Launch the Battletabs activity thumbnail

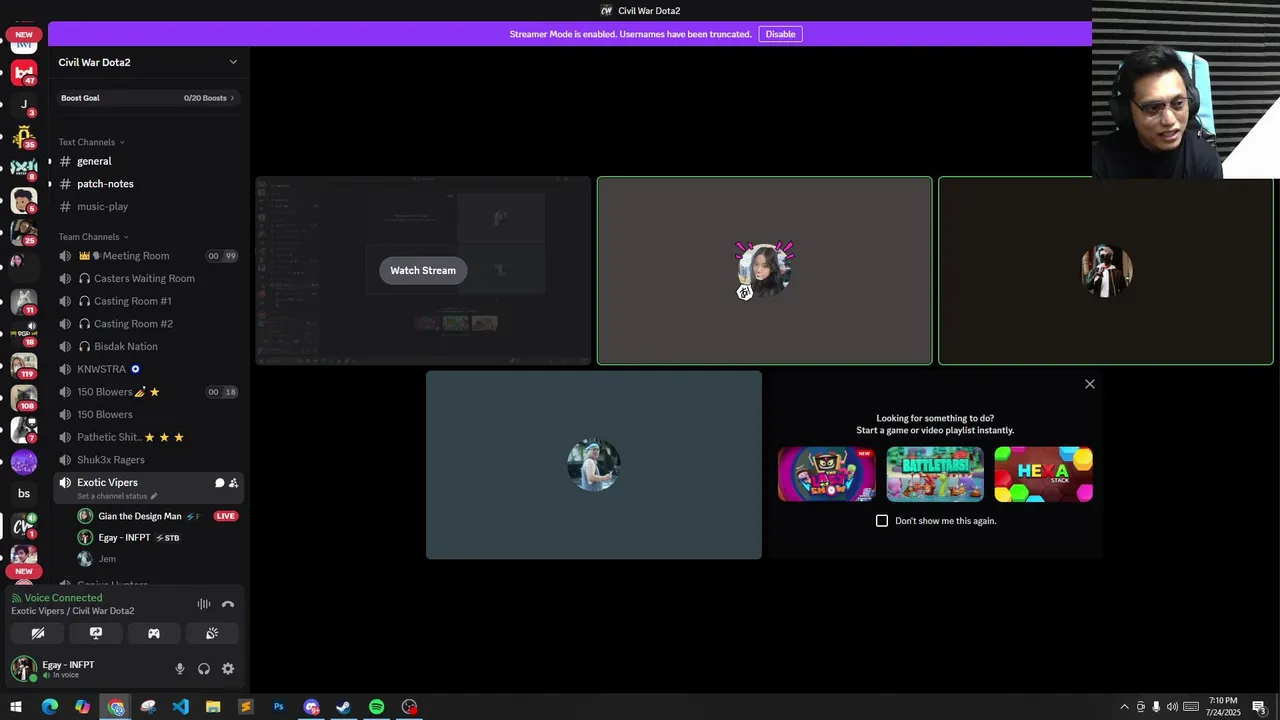click(x=935, y=474)
